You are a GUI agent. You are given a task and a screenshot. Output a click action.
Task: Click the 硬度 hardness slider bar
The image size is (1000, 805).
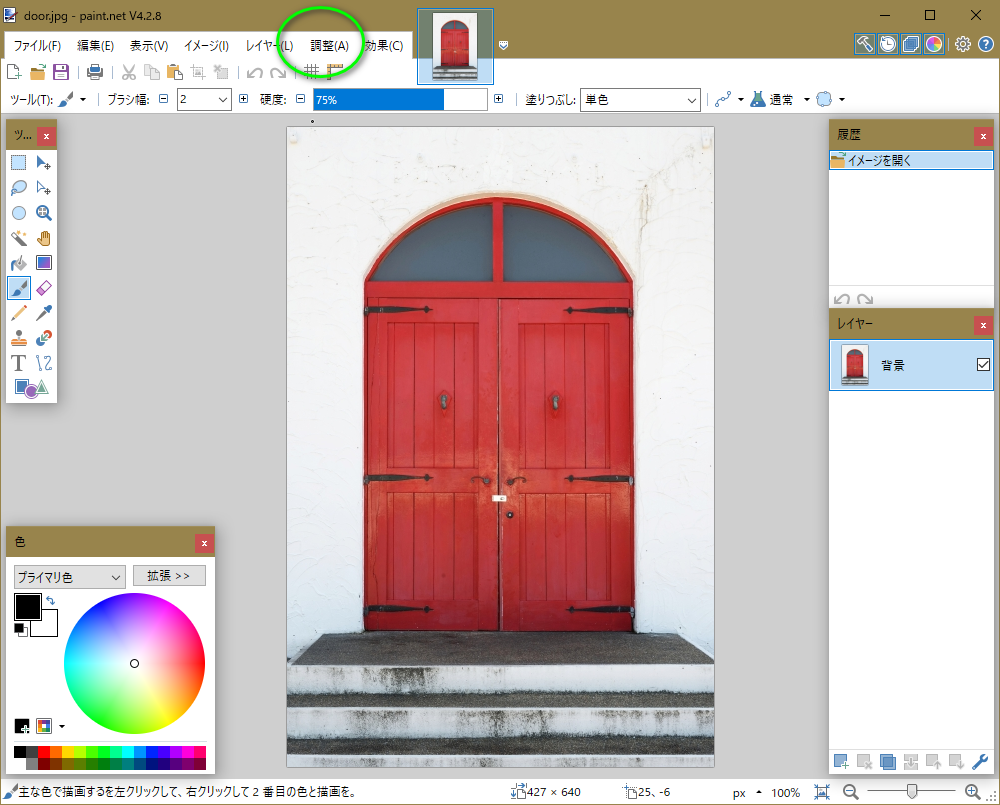(400, 100)
